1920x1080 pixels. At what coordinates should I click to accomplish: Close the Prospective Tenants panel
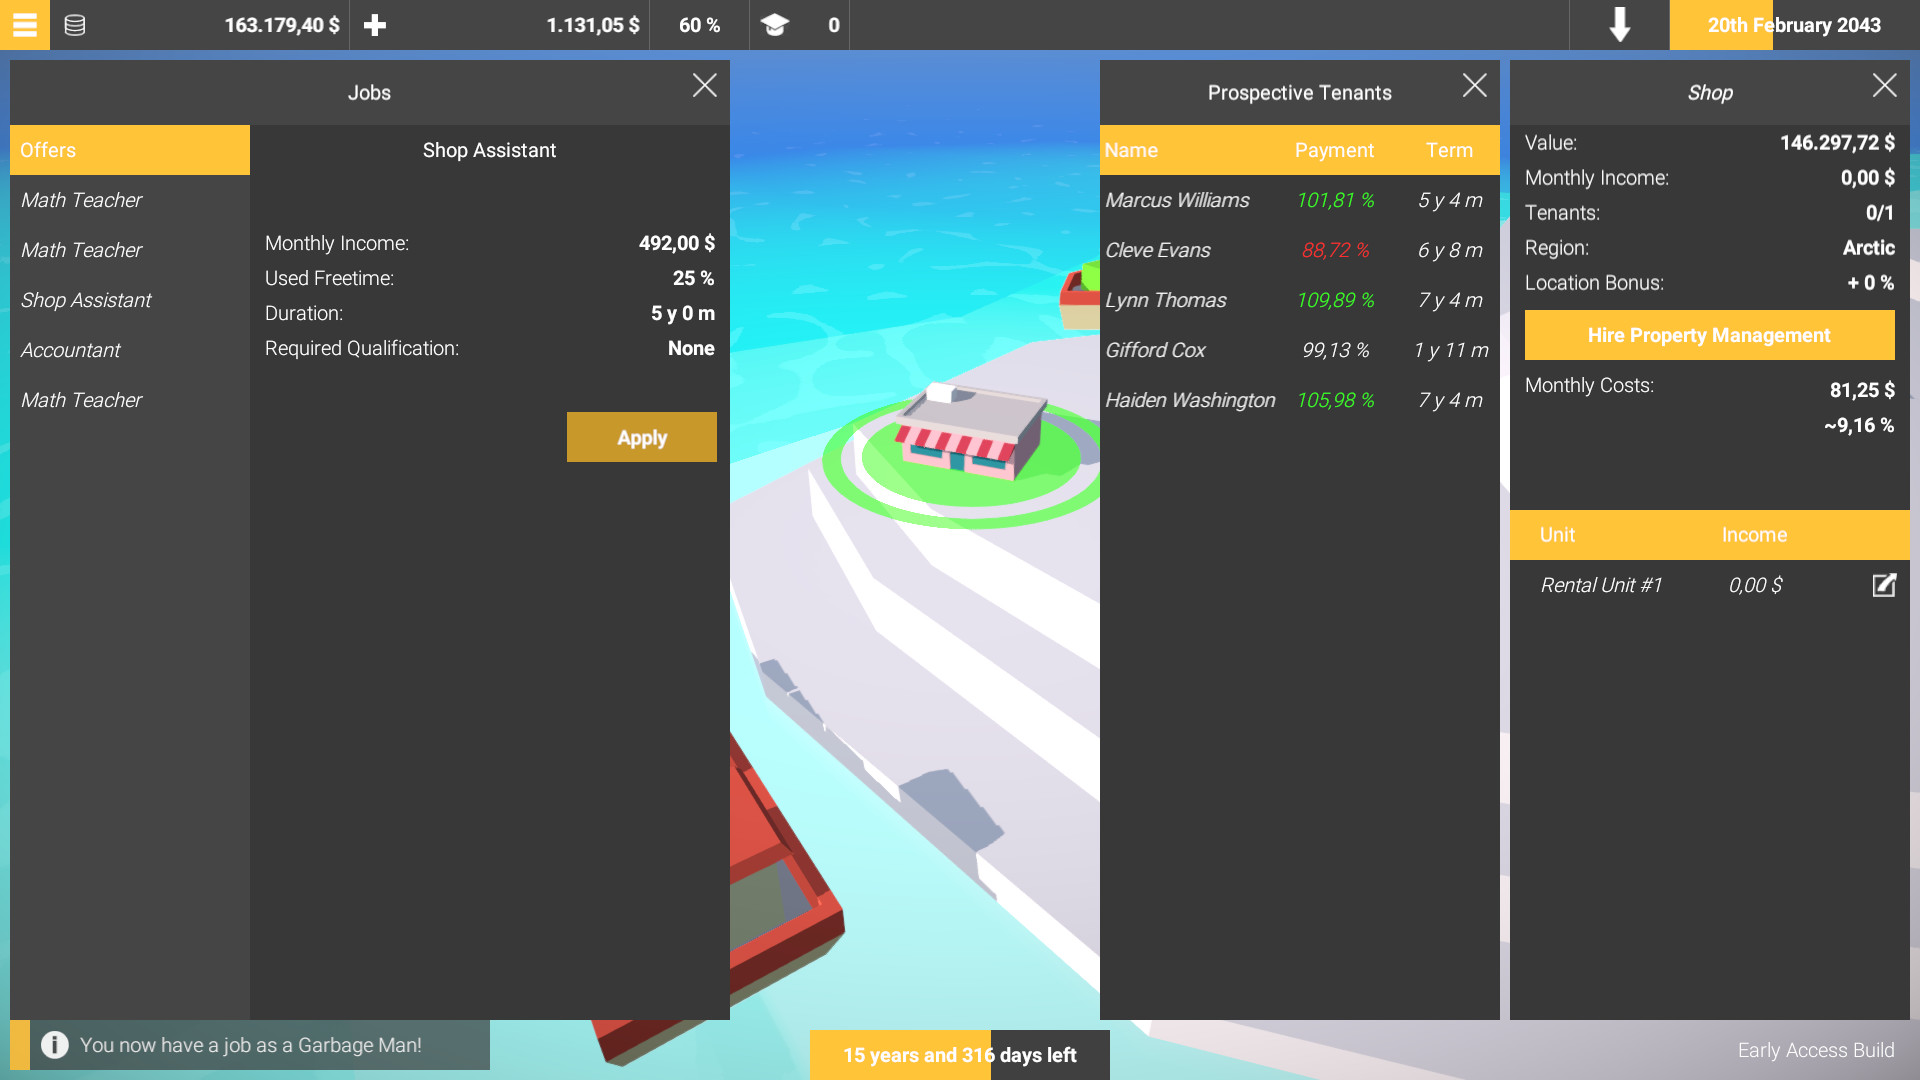click(x=1474, y=86)
